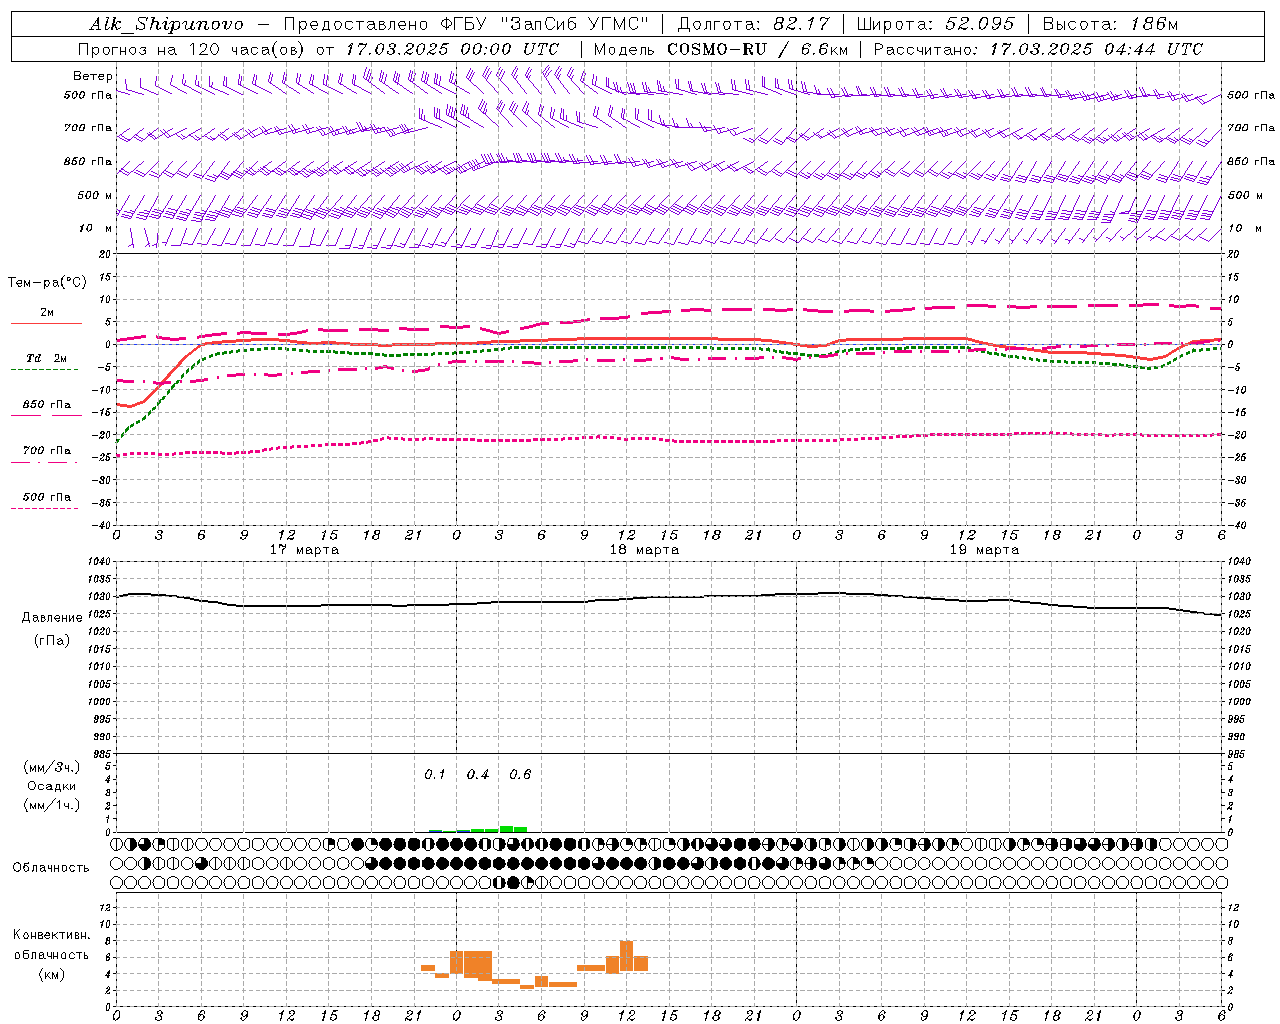Click the tallest orange convective cloud bar
Image resolution: width=1280 pixels, height=1024 pixels.
pos(626,956)
